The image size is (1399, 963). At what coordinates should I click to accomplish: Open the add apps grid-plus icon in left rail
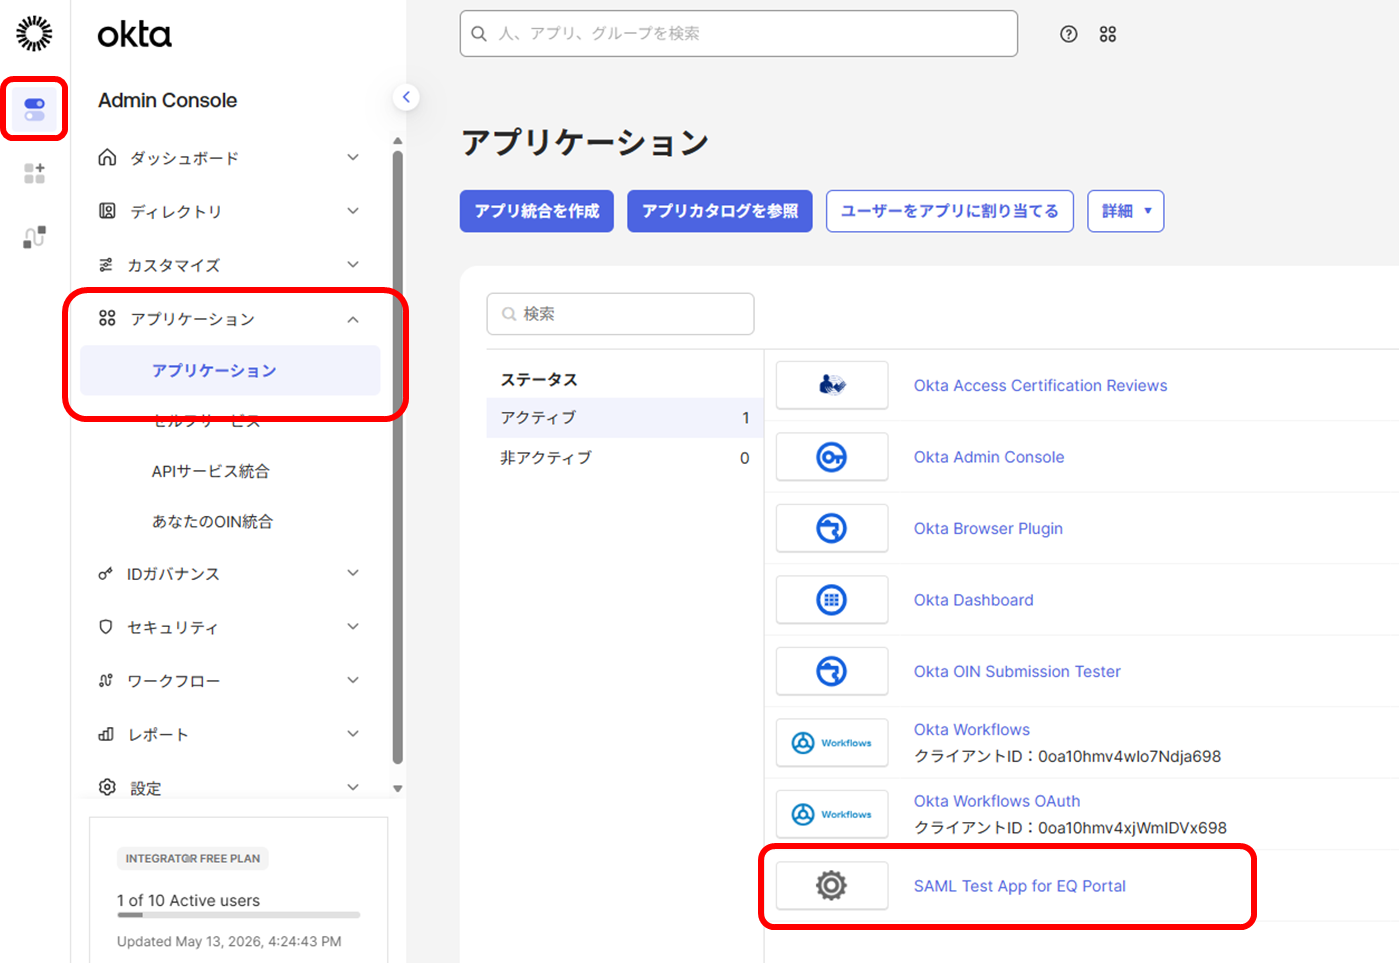tap(34, 173)
